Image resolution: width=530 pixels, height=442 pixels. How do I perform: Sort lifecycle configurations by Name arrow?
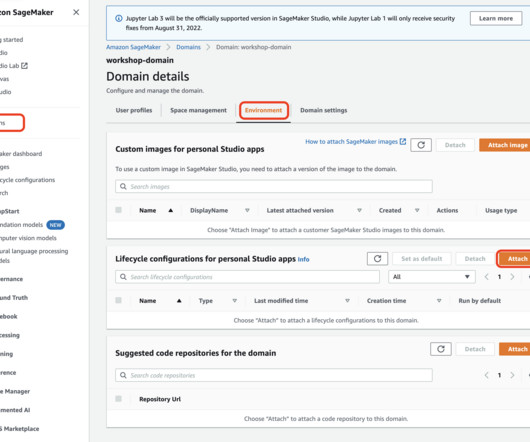click(179, 301)
